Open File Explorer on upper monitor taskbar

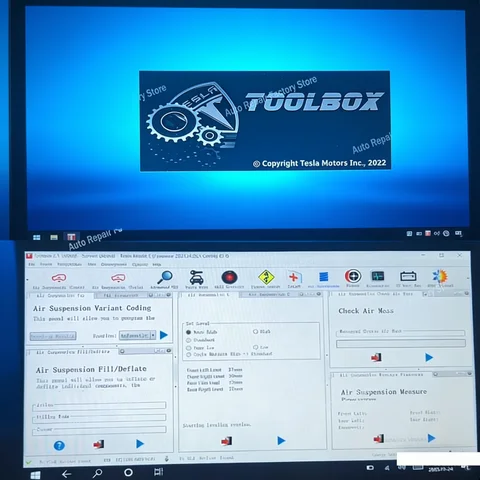pyautogui.click(x=54, y=237)
